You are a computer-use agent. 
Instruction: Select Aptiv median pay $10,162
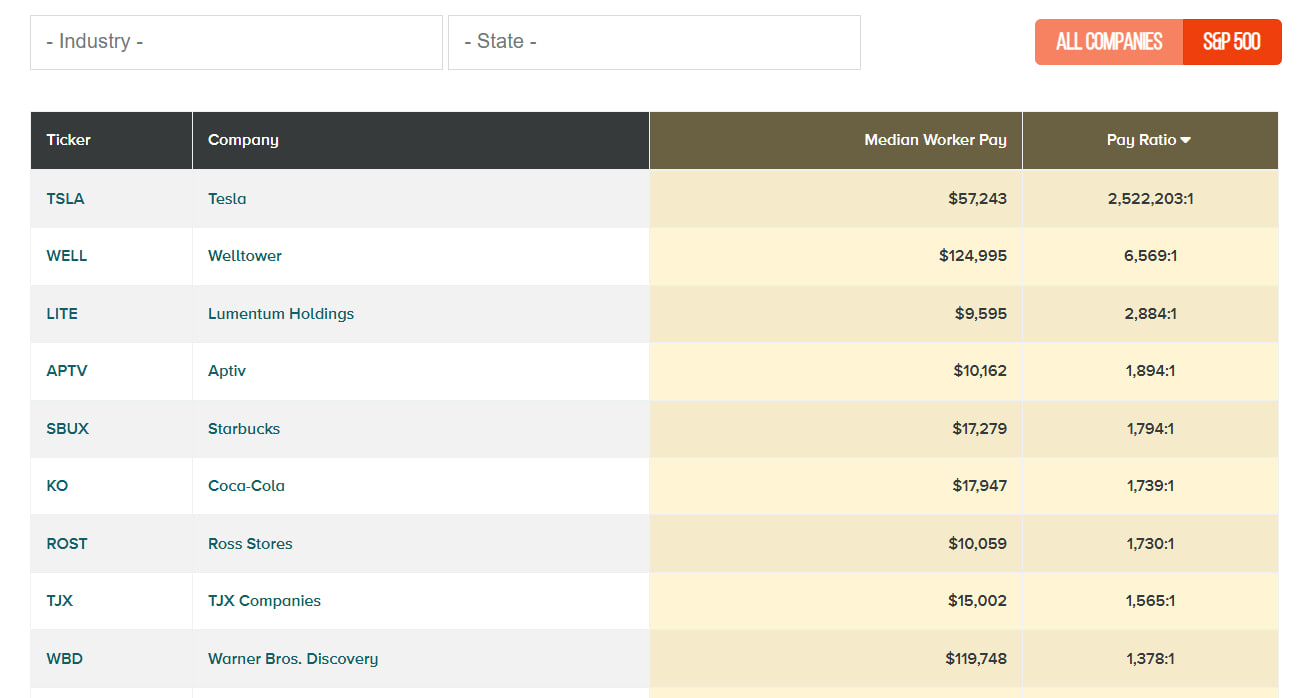pyautogui.click(x=980, y=371)
